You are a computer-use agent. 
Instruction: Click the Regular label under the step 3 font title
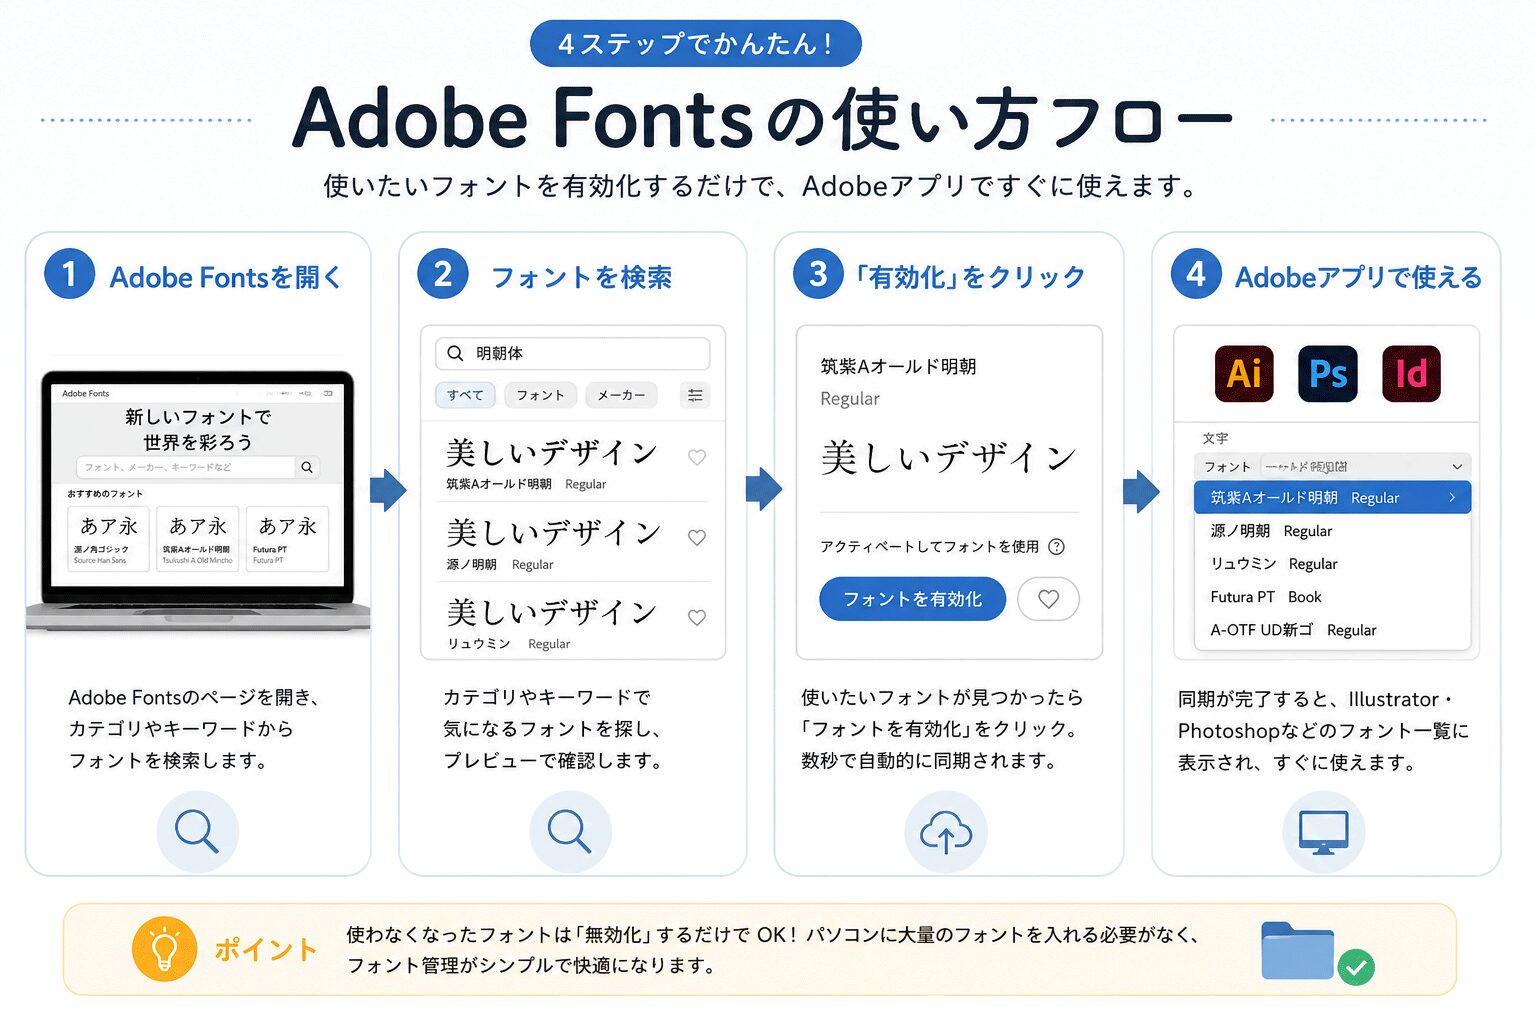pyautogui.click(x=850, y=399)
